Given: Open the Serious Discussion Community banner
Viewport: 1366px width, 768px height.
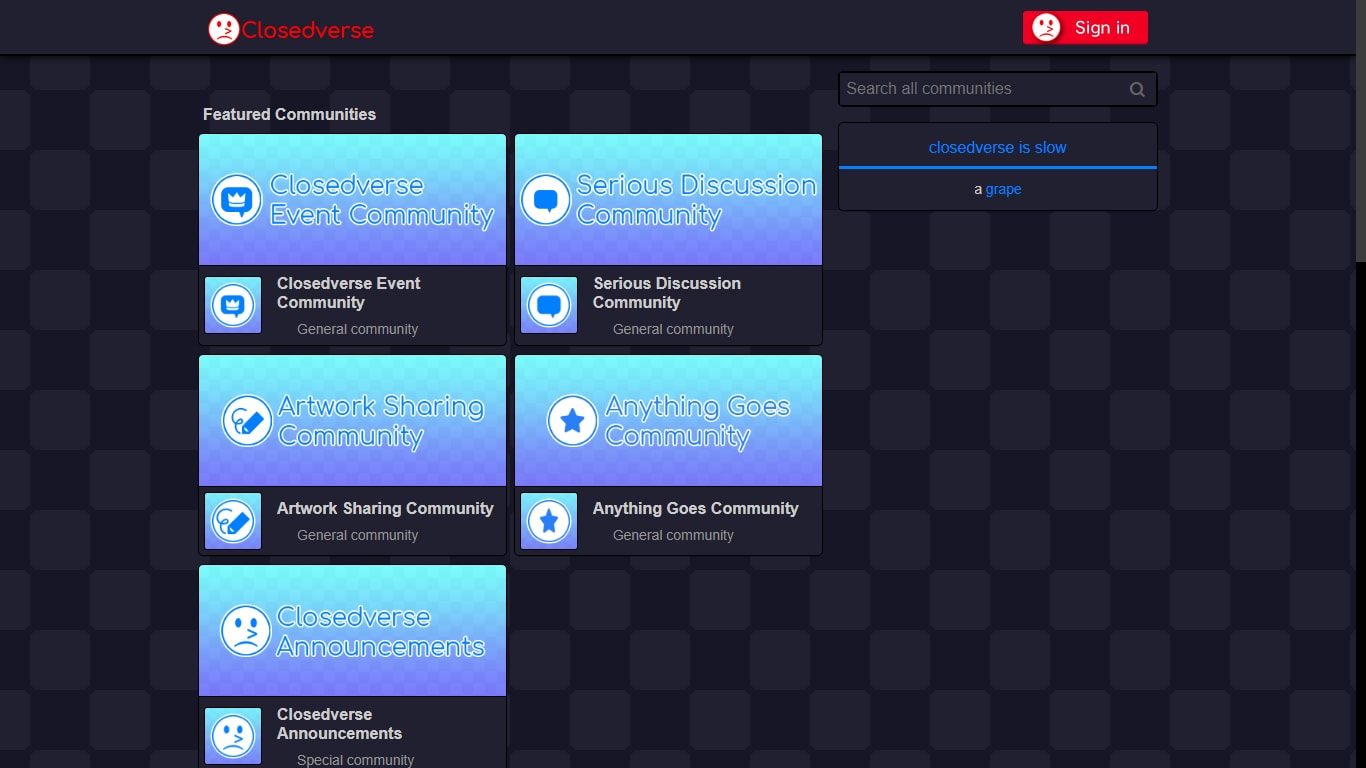Looking at the screenshot, I should 668,200.
